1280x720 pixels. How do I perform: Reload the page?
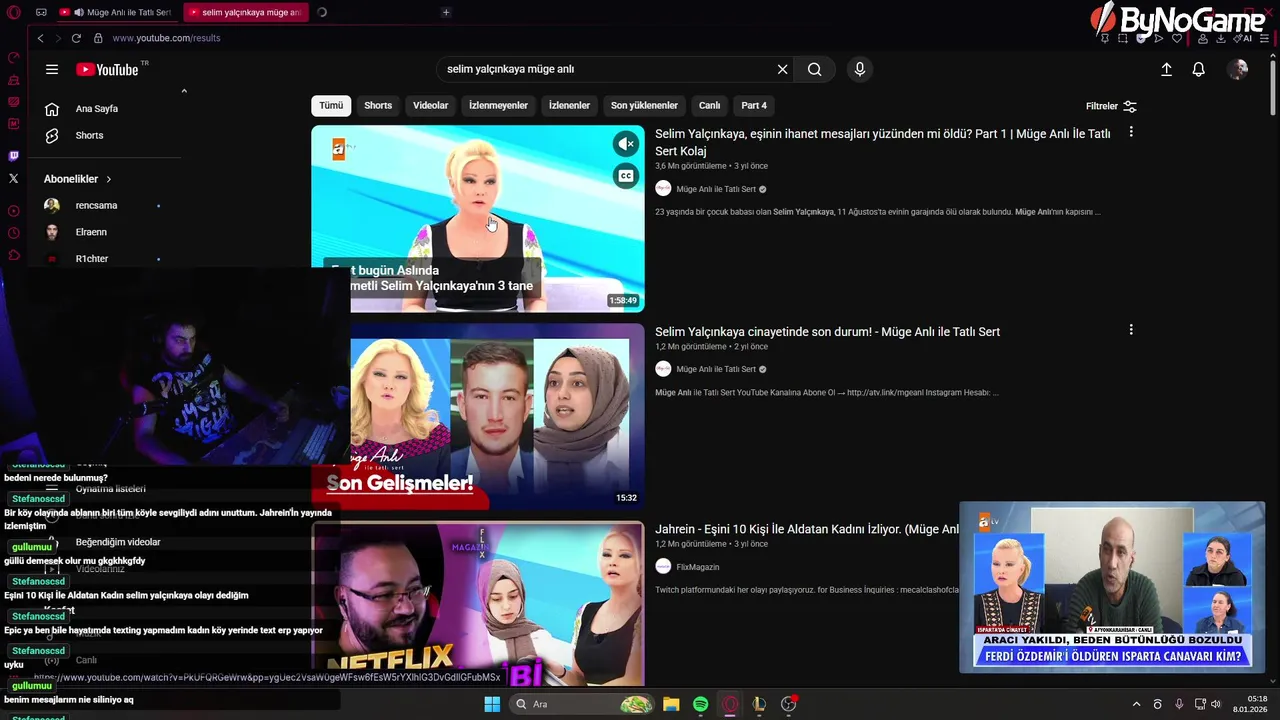pos(76,38)
